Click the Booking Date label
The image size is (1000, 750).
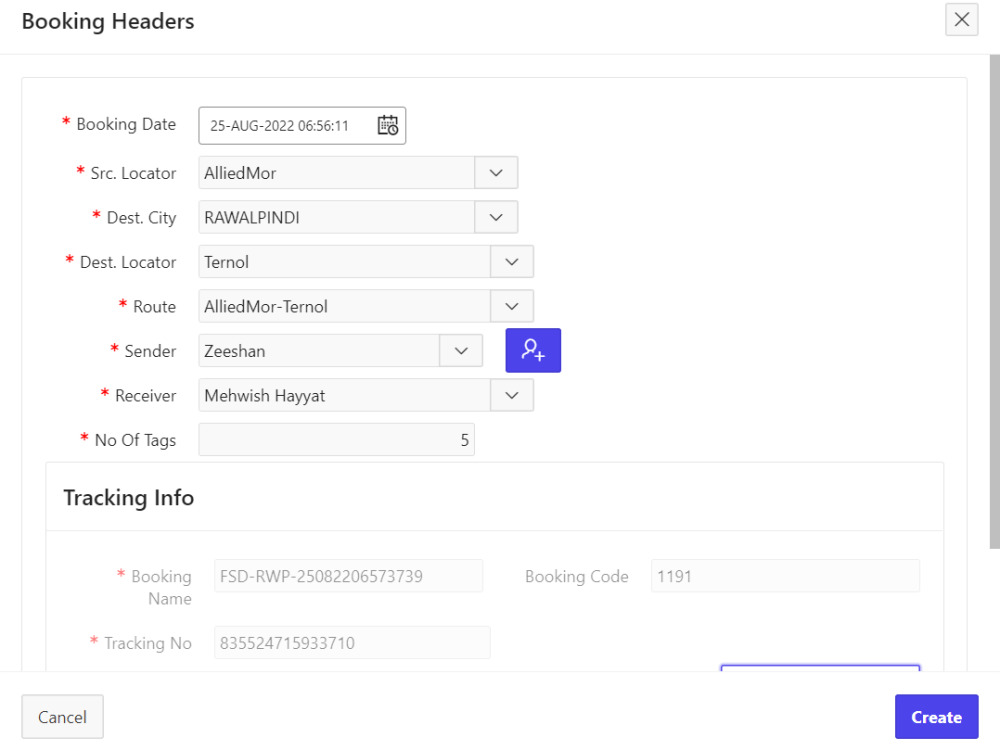coord(126,124)
